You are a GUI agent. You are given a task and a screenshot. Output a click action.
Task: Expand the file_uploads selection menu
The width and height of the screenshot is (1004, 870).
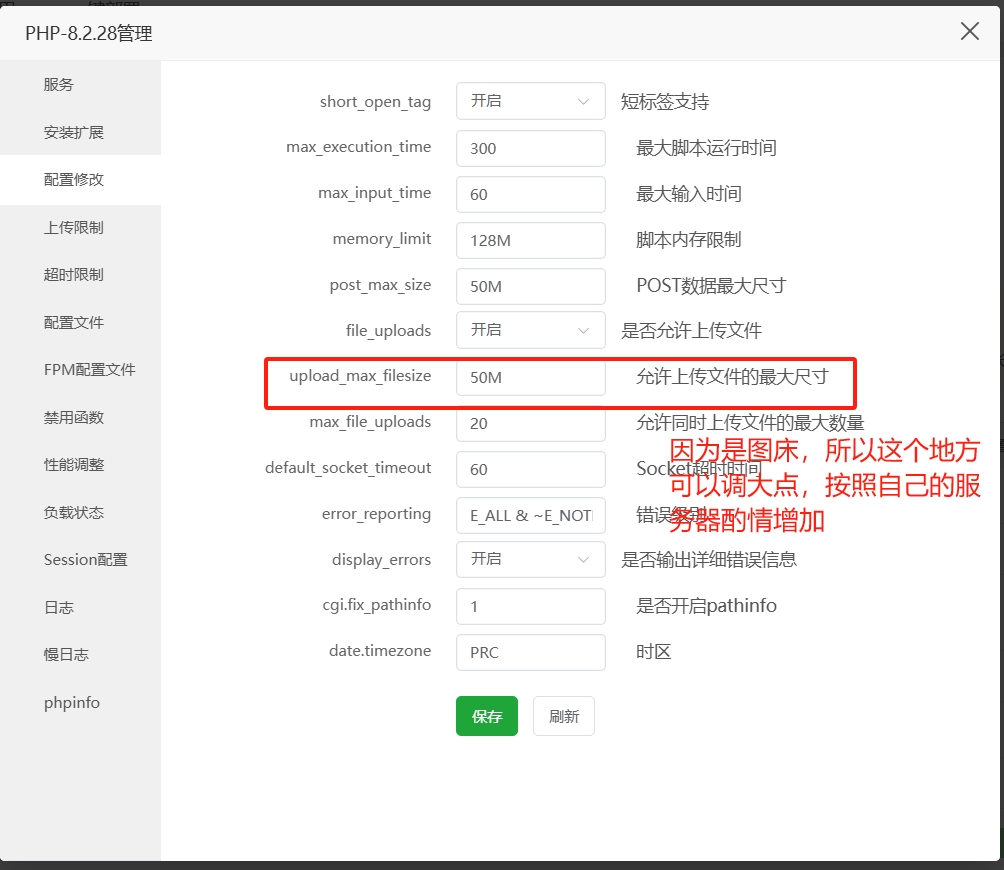point(530,330)
